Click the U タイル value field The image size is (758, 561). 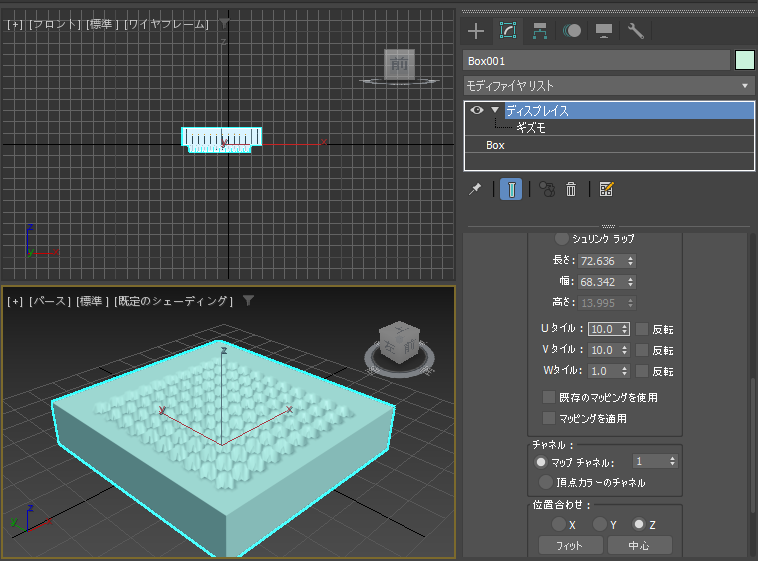[605, 329]
